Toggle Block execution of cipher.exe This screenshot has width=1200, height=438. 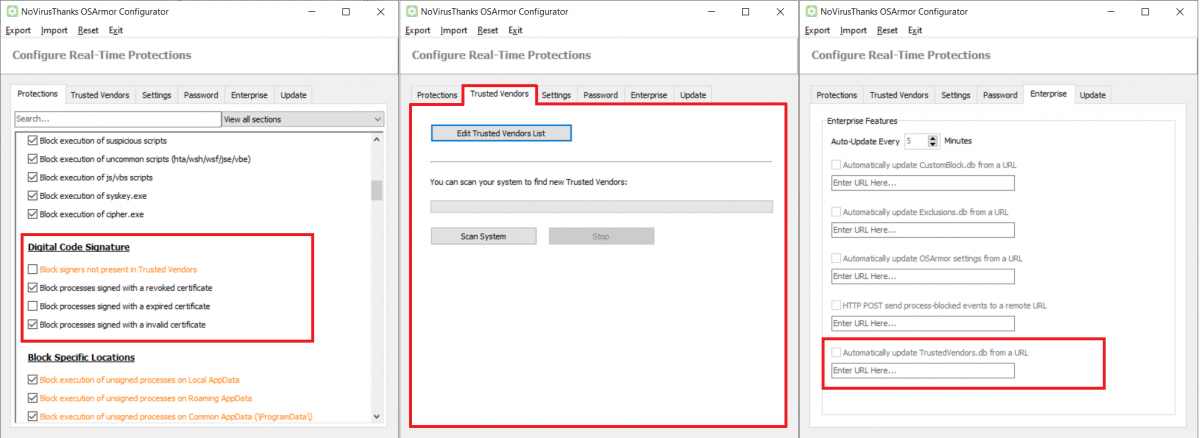33,214
